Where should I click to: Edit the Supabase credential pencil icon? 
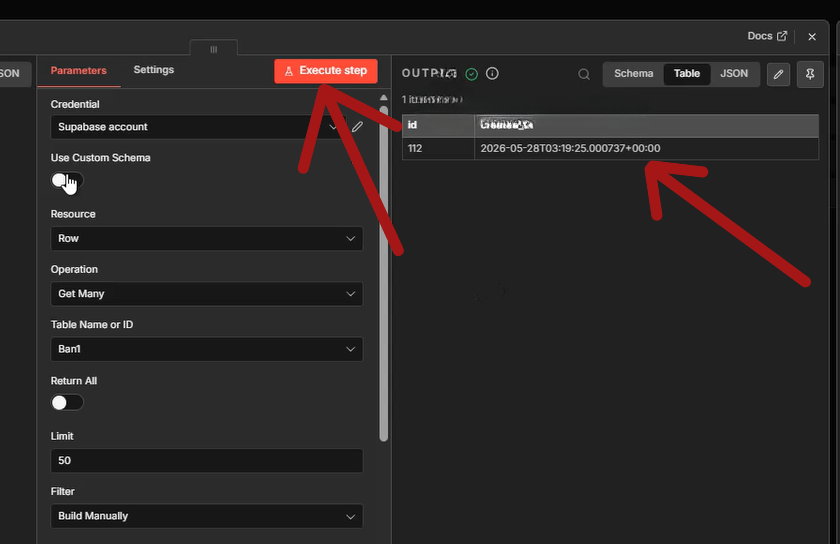pyautogui.click(x=357, y=126)
